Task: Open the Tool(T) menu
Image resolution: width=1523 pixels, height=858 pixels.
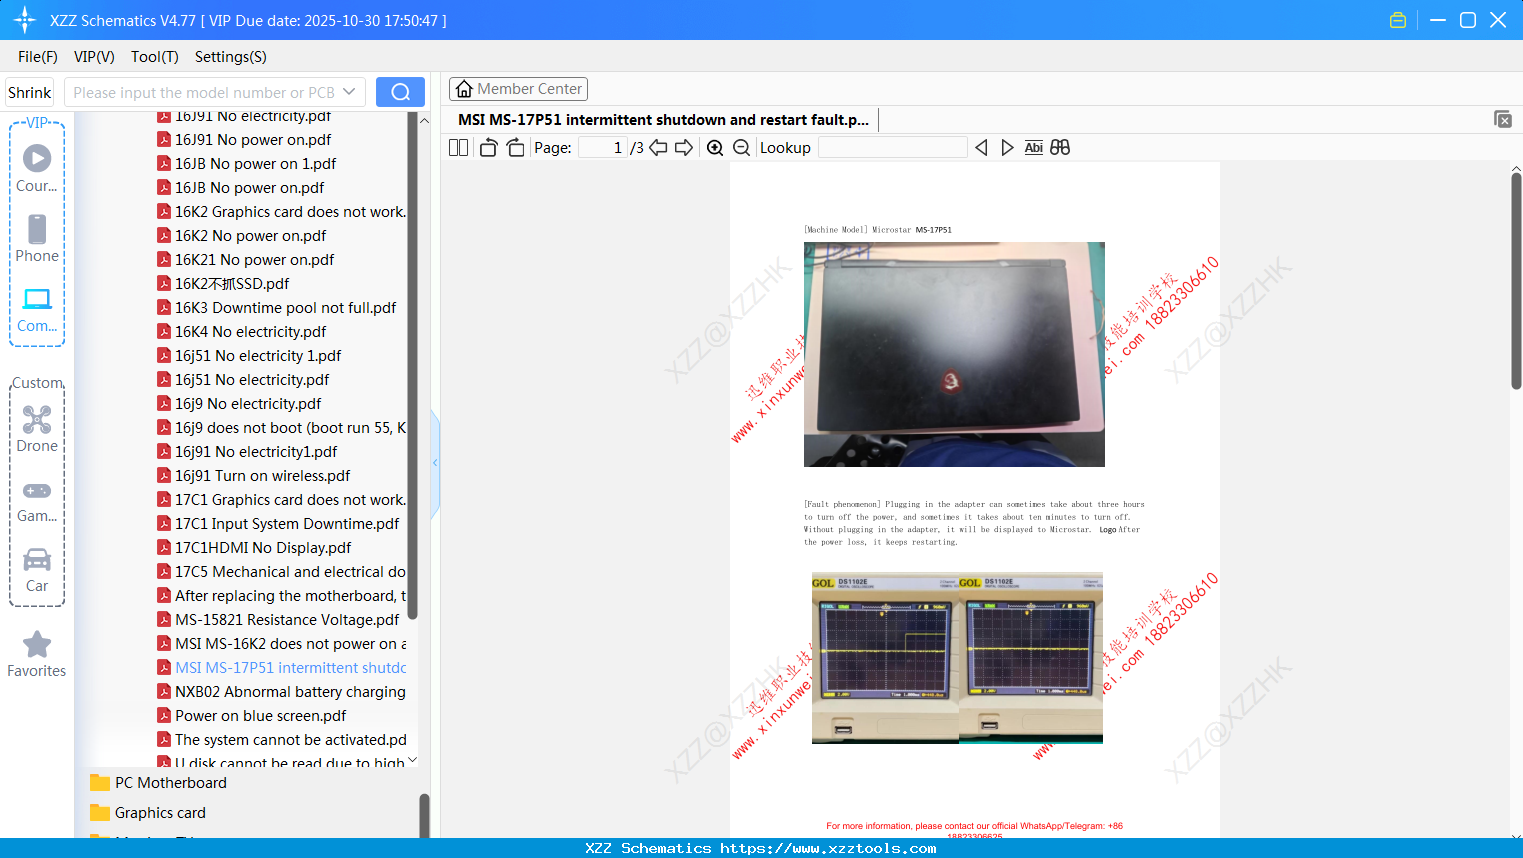Action: [x=155, y=57]
